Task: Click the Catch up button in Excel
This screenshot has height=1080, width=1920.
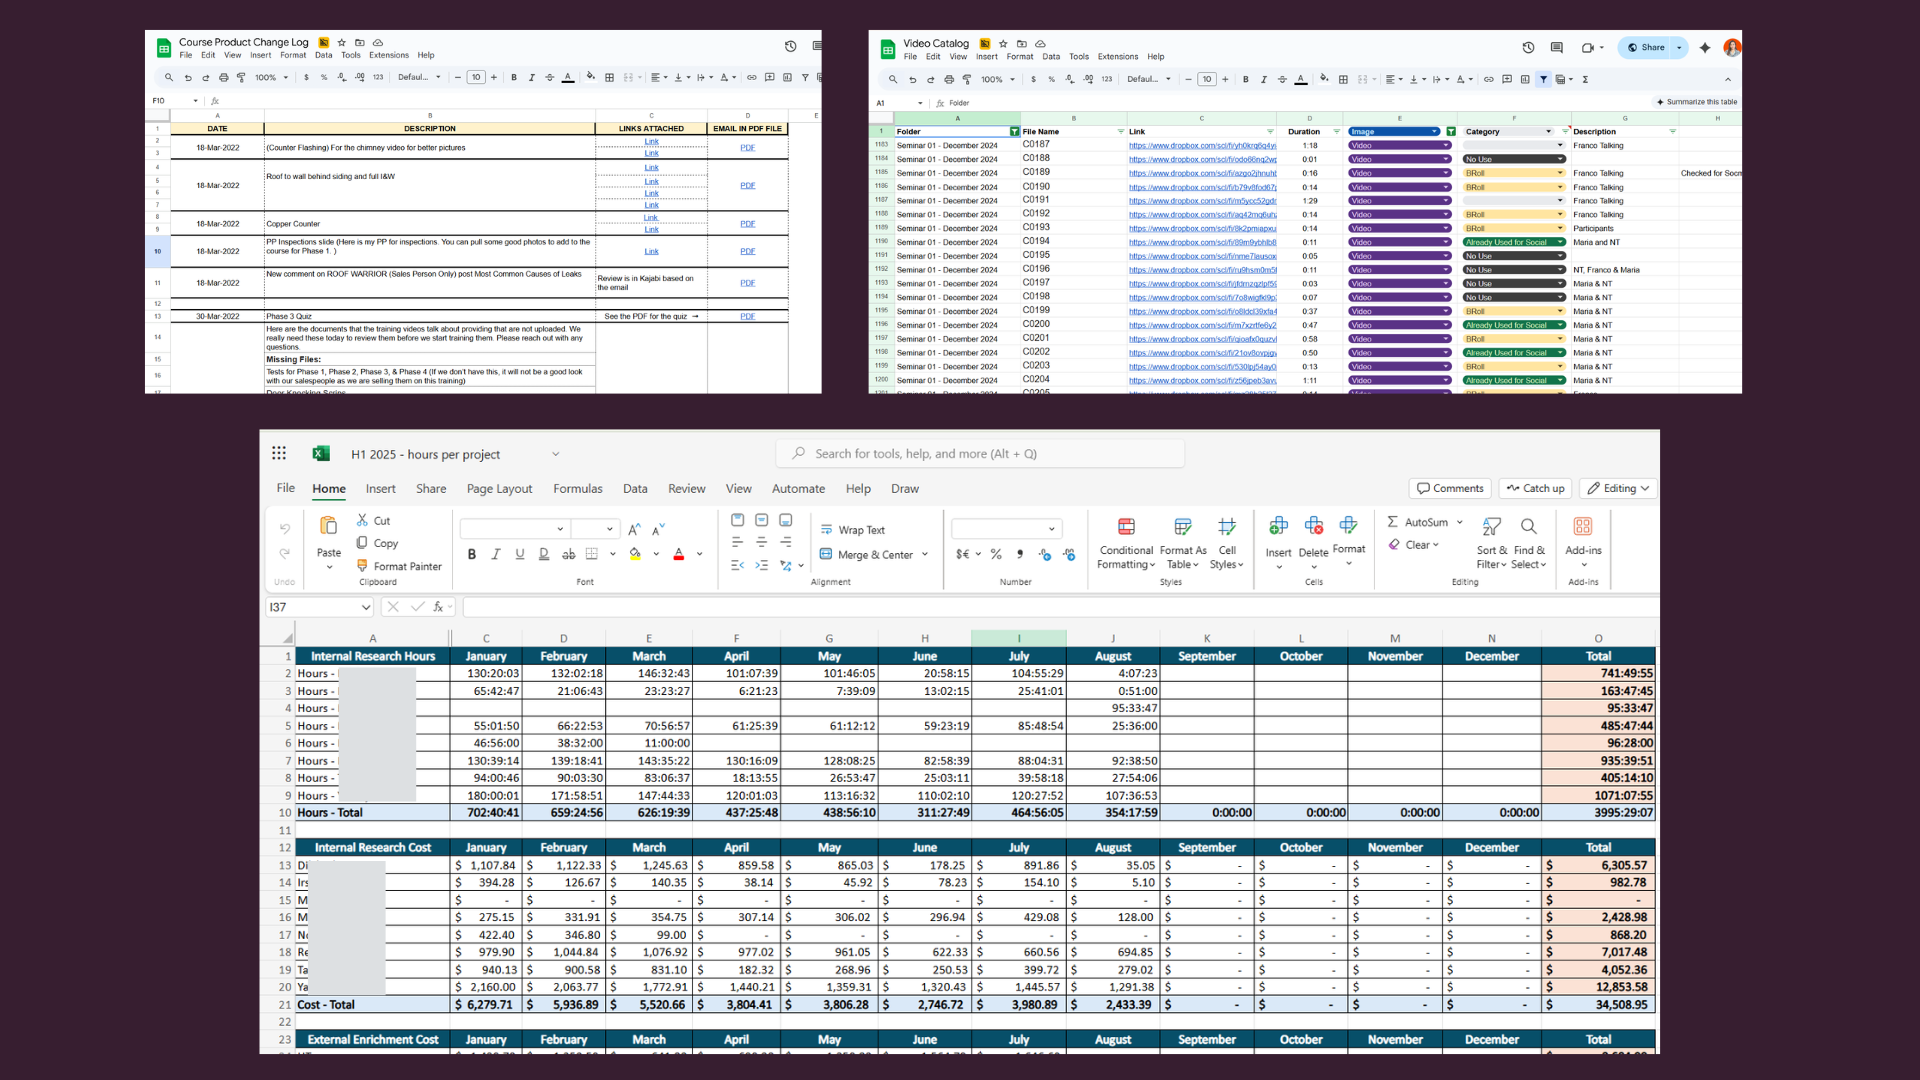Action: (1535, 488)
